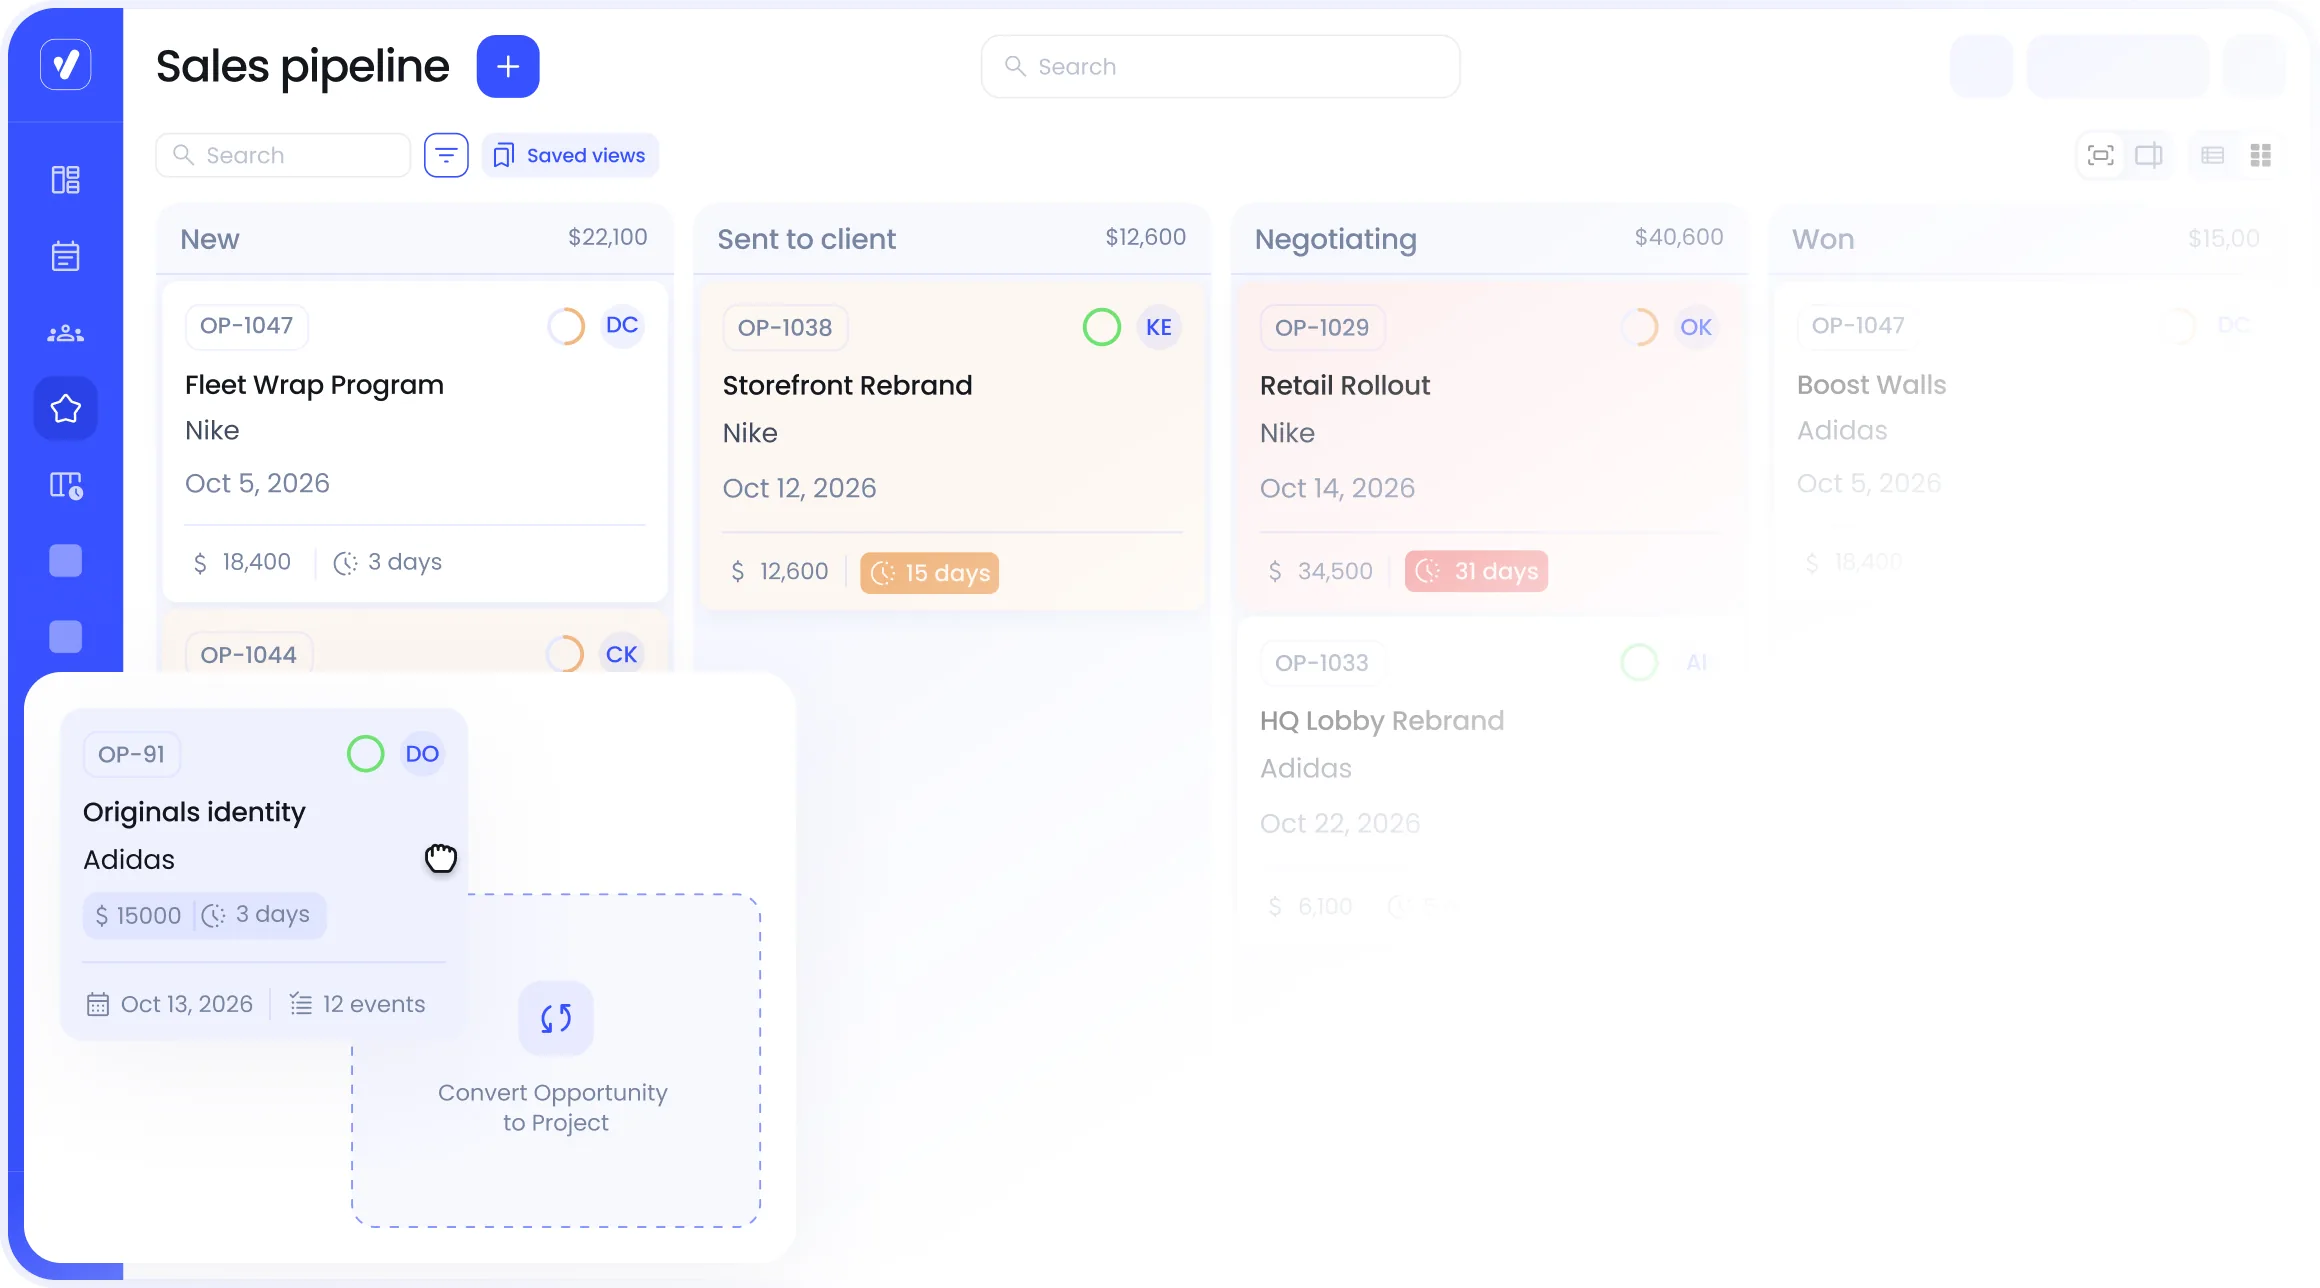Switch to grid view layout icon

tap(2261, 155)
